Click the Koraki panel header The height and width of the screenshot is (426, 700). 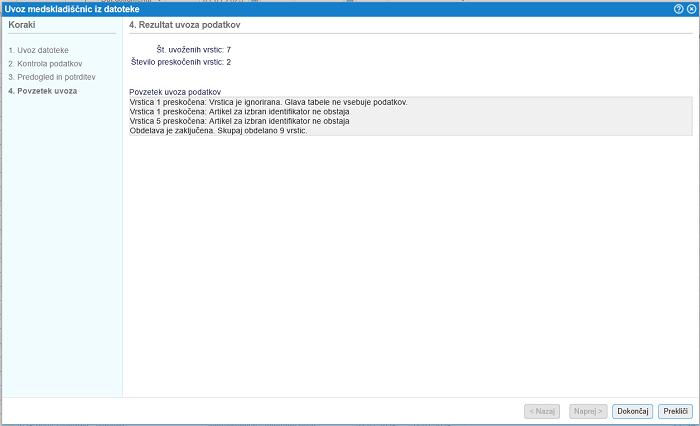pos(22,23)
